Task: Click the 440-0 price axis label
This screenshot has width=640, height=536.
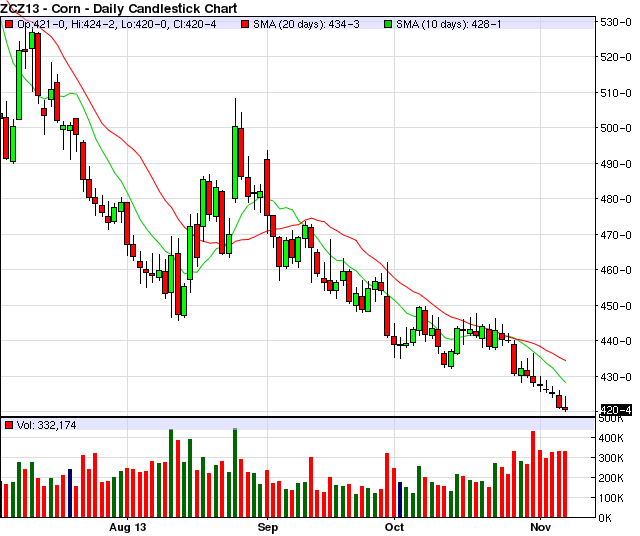Action: (x=616, y=341)
